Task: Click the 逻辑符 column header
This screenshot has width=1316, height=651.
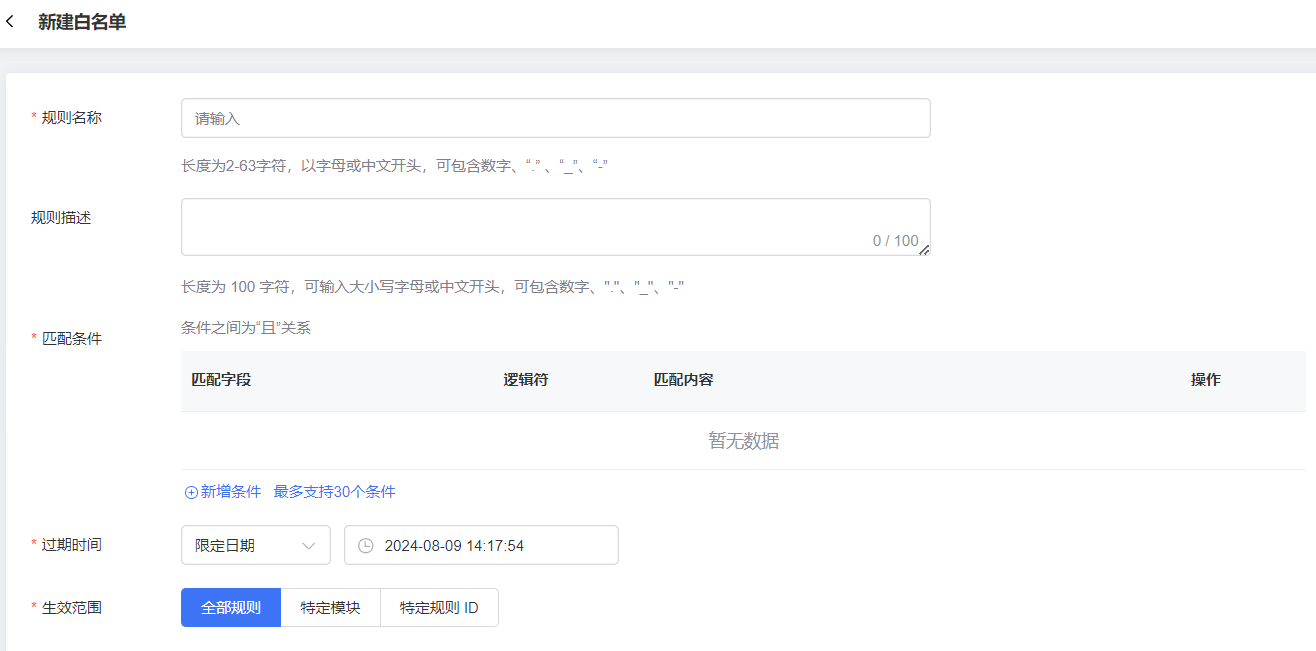Action: 525,380
